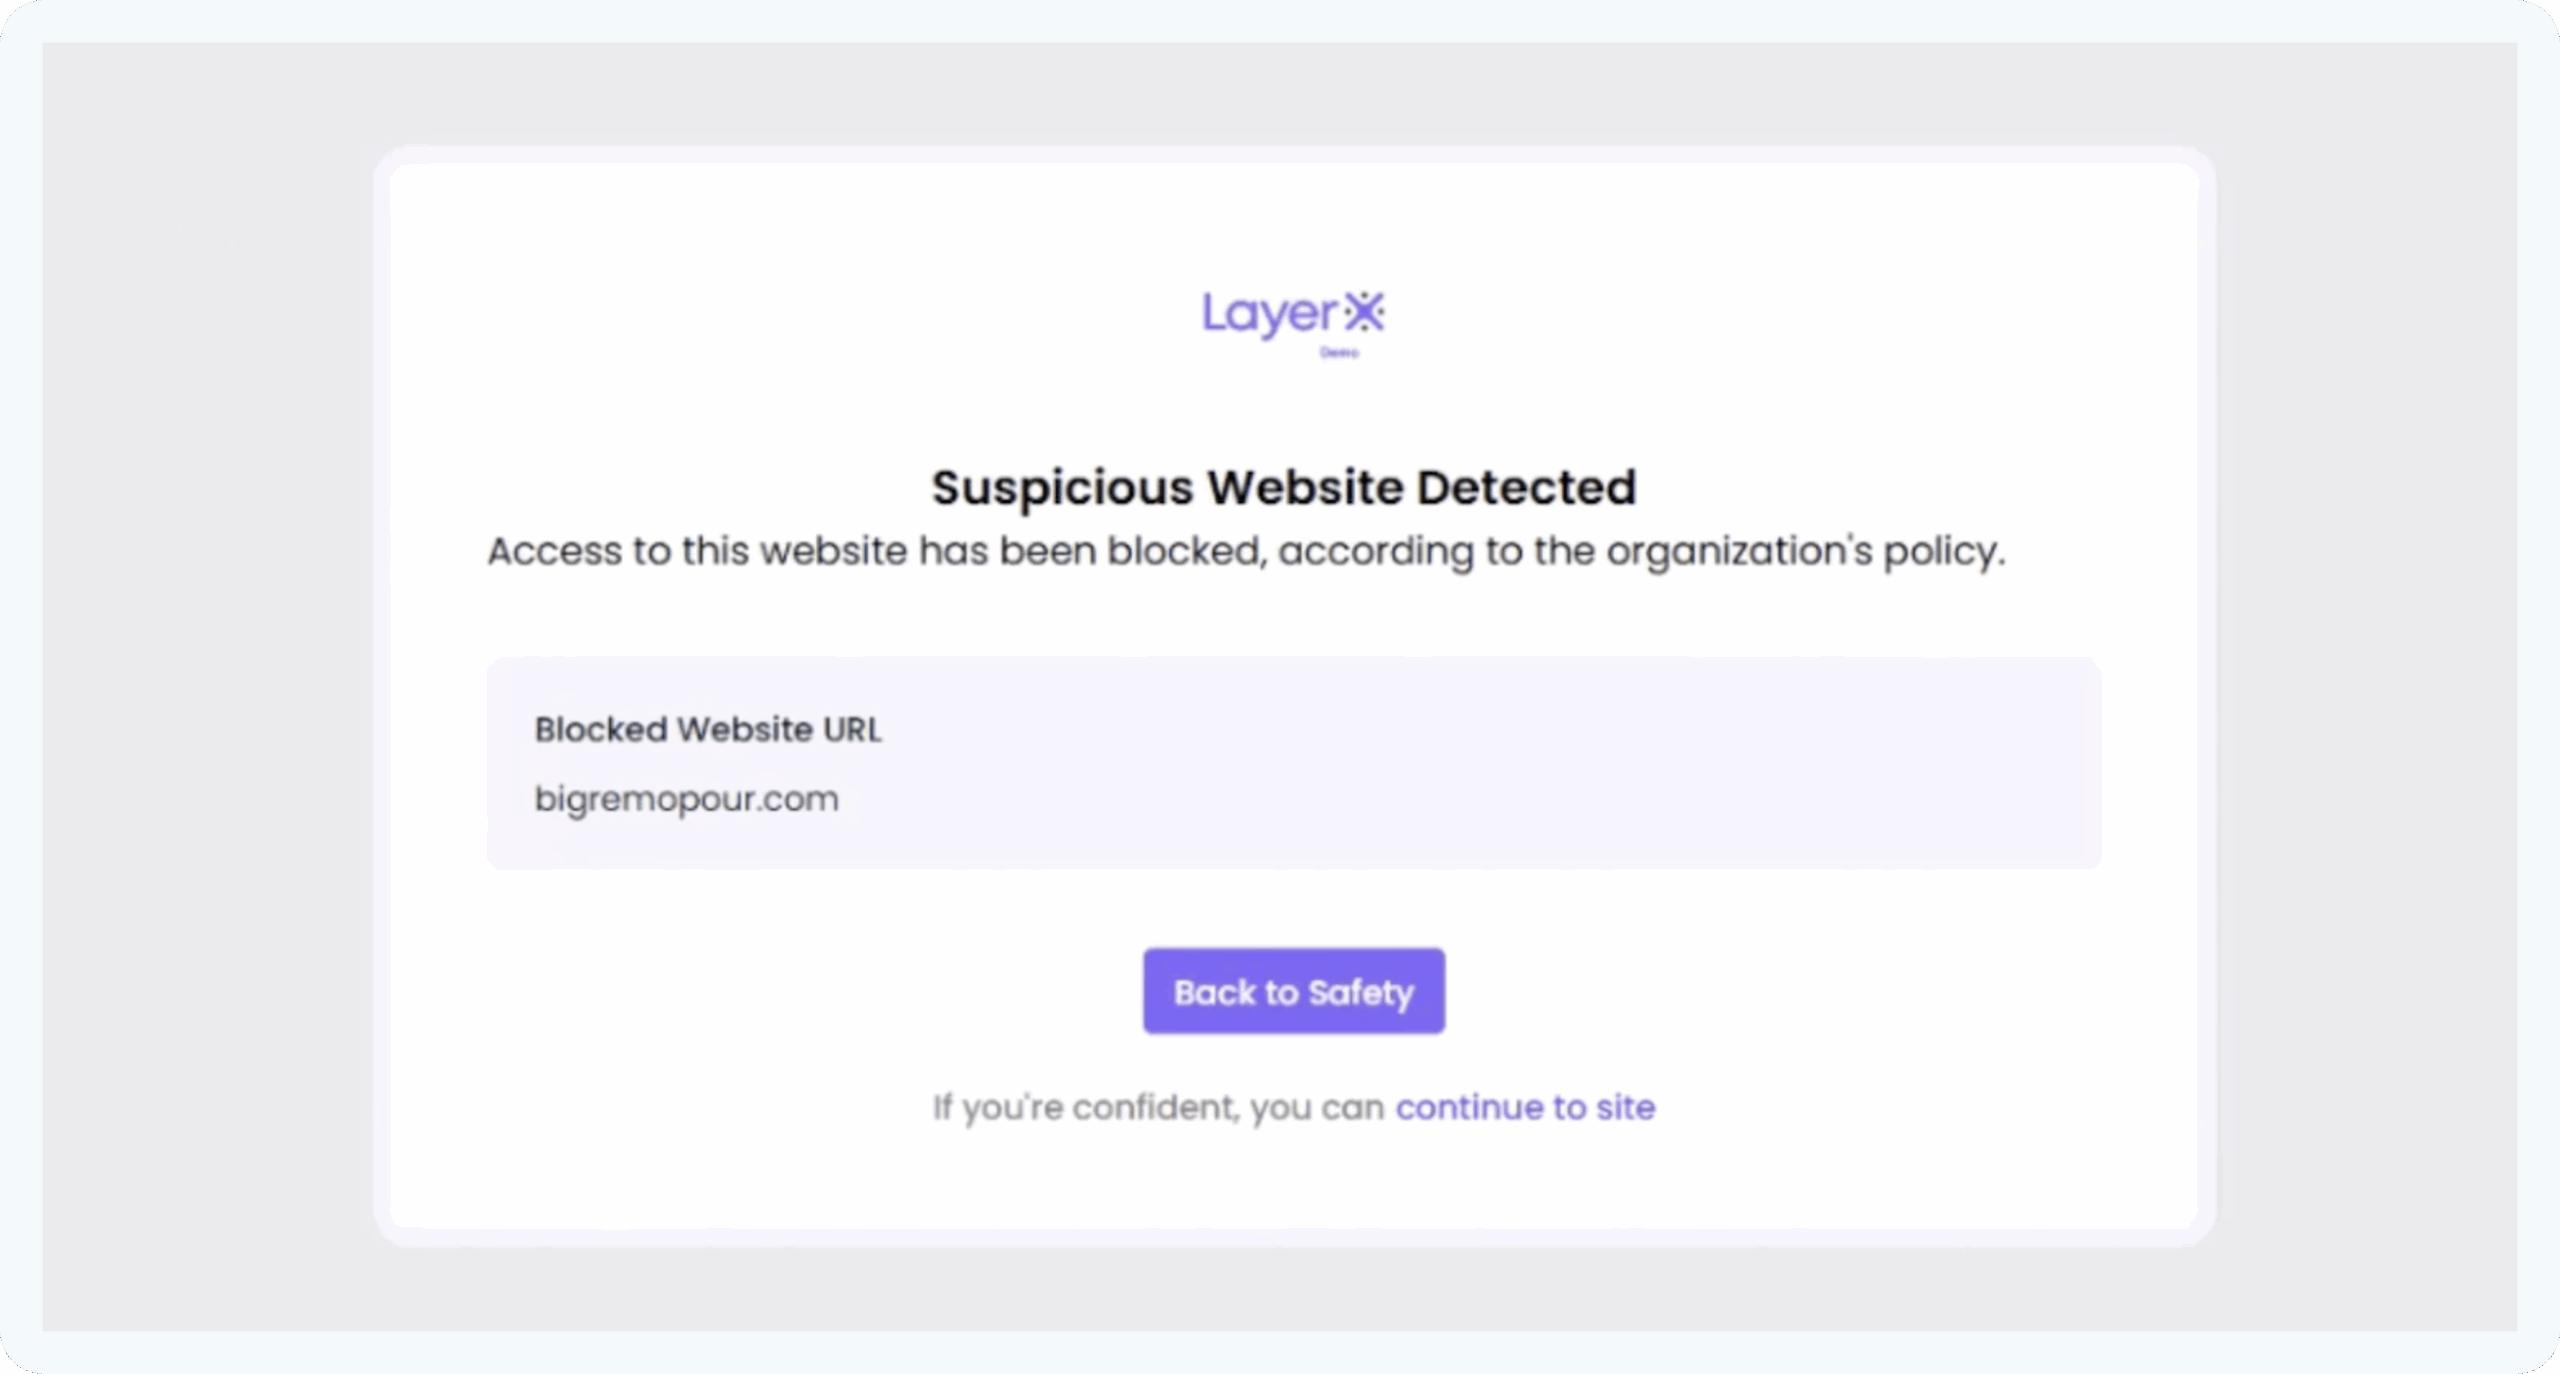Viewport: 2560px width, 1374px height.
Task: Click the gray background outside the card
Action: click(200, 700)
